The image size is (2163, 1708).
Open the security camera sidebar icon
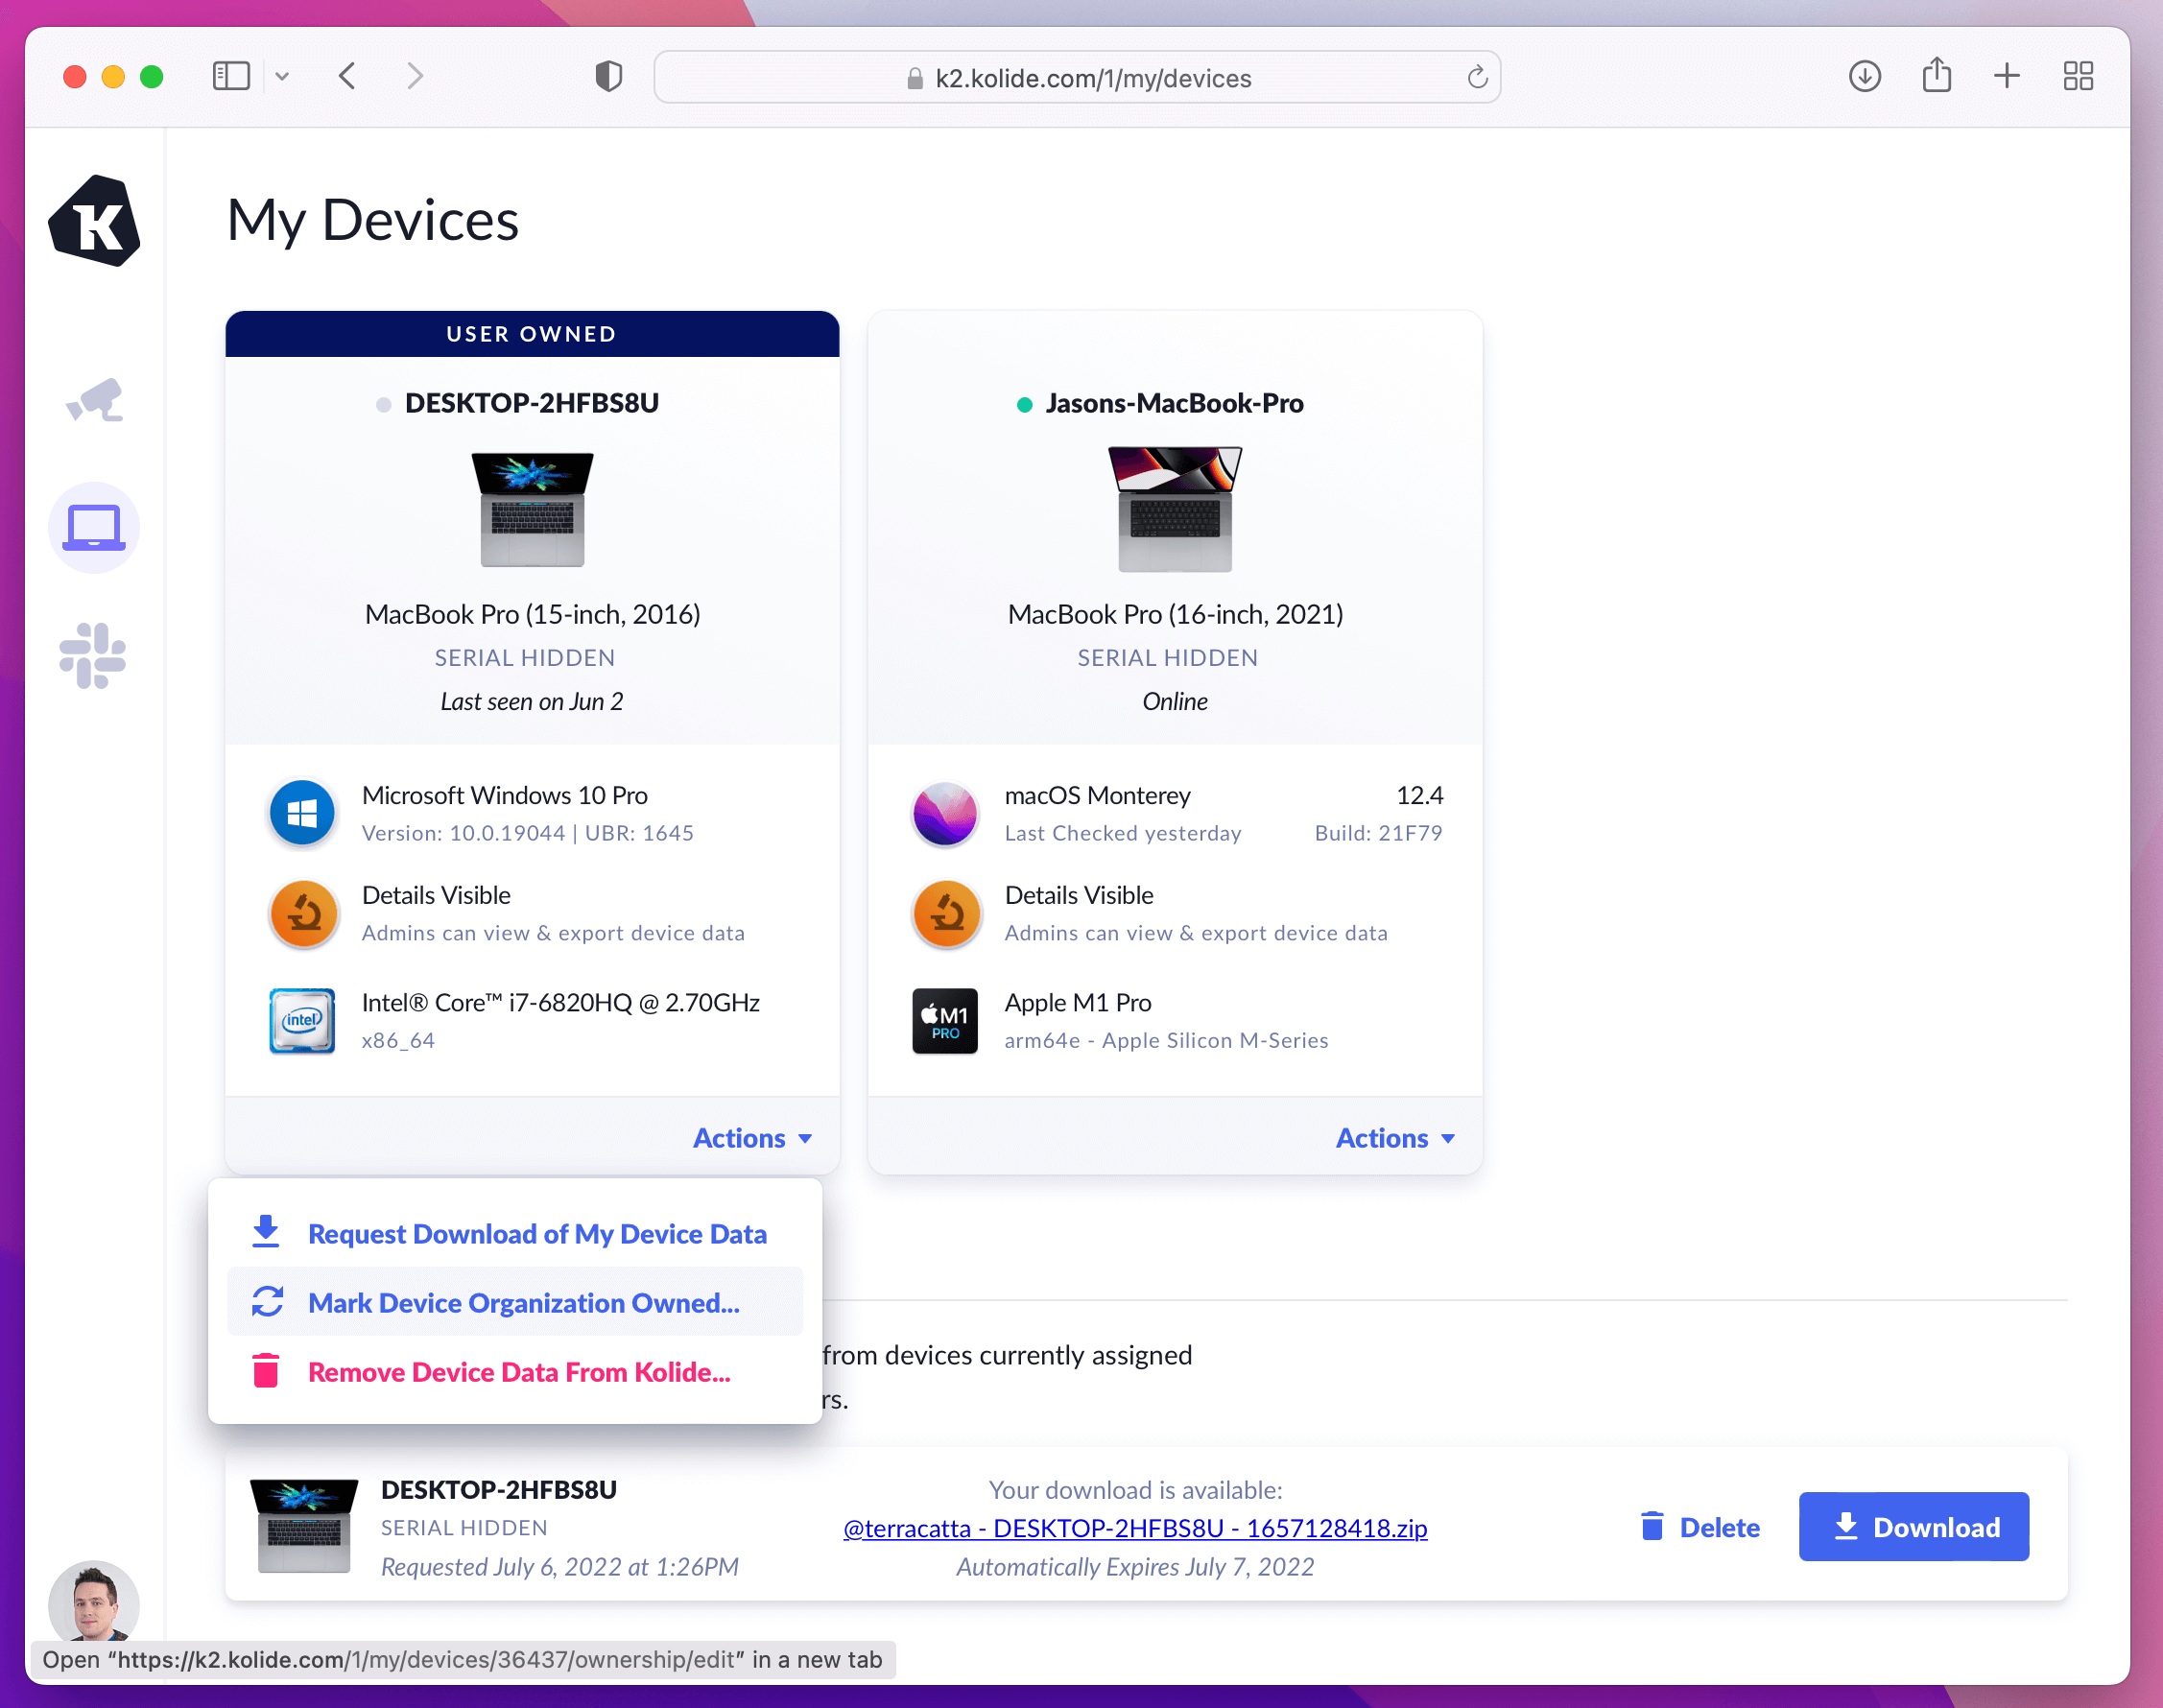(x=94, y=401)
